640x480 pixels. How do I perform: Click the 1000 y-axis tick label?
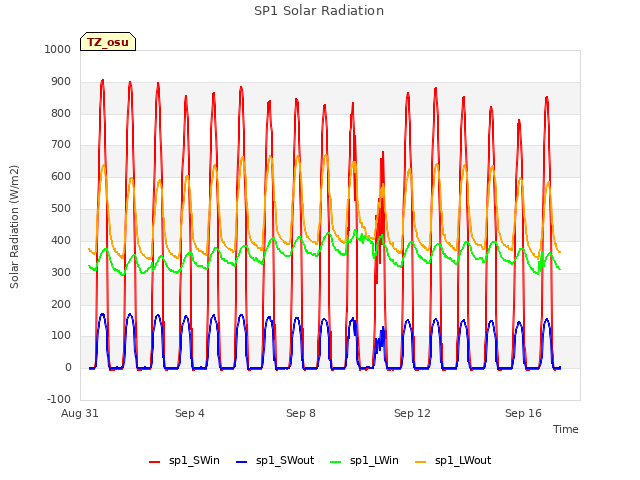point(58,49)
